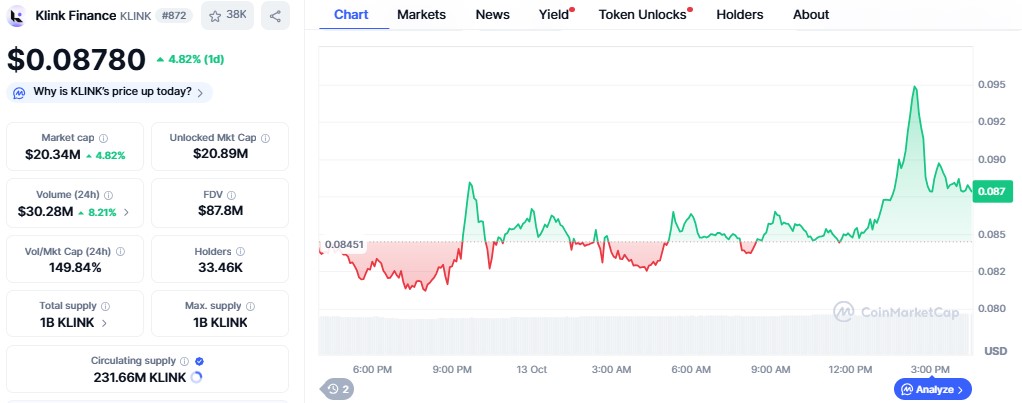Image resolution: width=1022 pixels, height=403 pixels.
Task: Click the circulating supply verified badge
Action: tap(199, 360)
